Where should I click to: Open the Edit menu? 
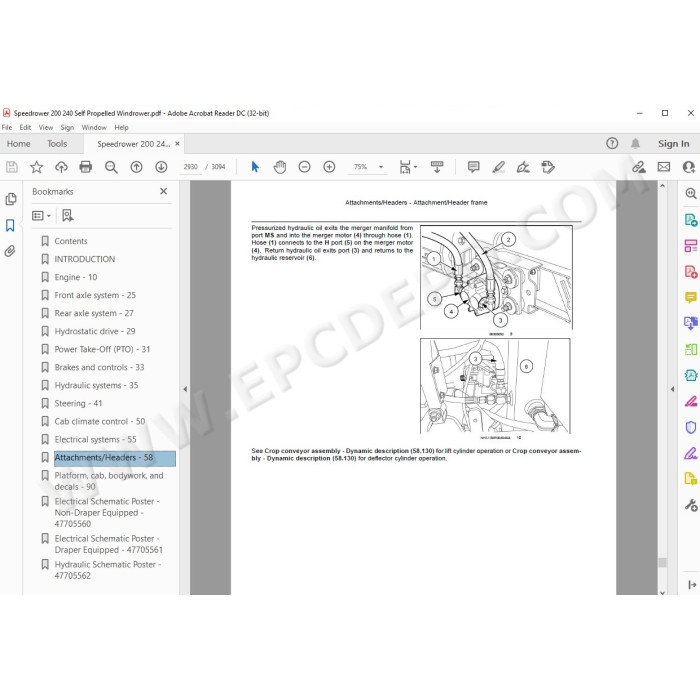(25, 127)
